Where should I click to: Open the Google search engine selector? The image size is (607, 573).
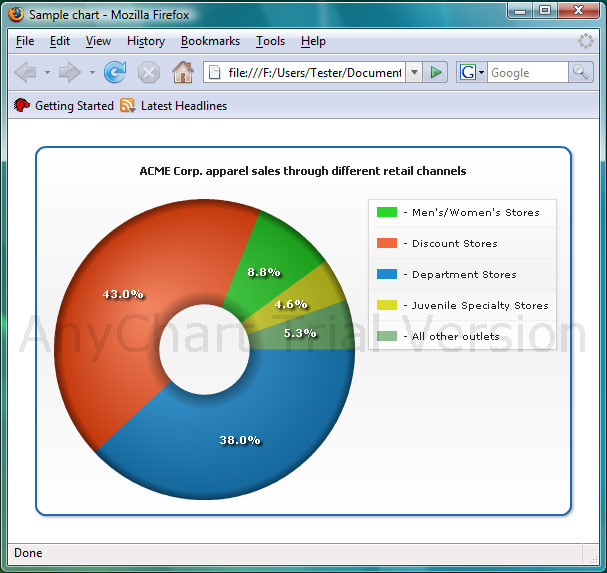[471, 72]
